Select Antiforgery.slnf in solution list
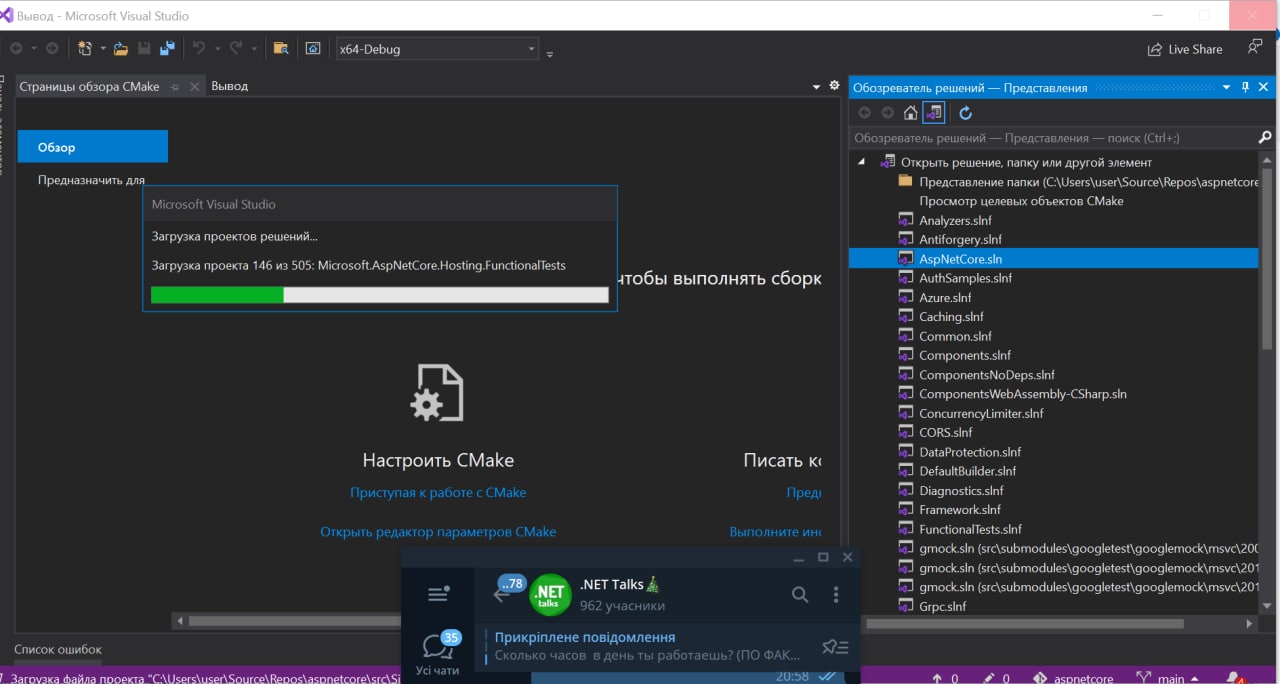Screen dimensions: 1280x684 point(960,239)
